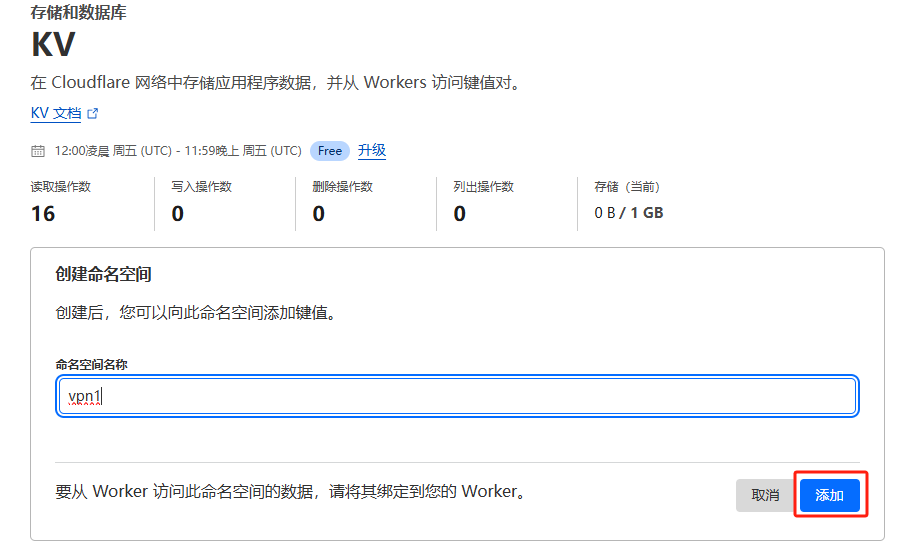Select the 列出操作数 label
The image size is (907, 548).
484,187
